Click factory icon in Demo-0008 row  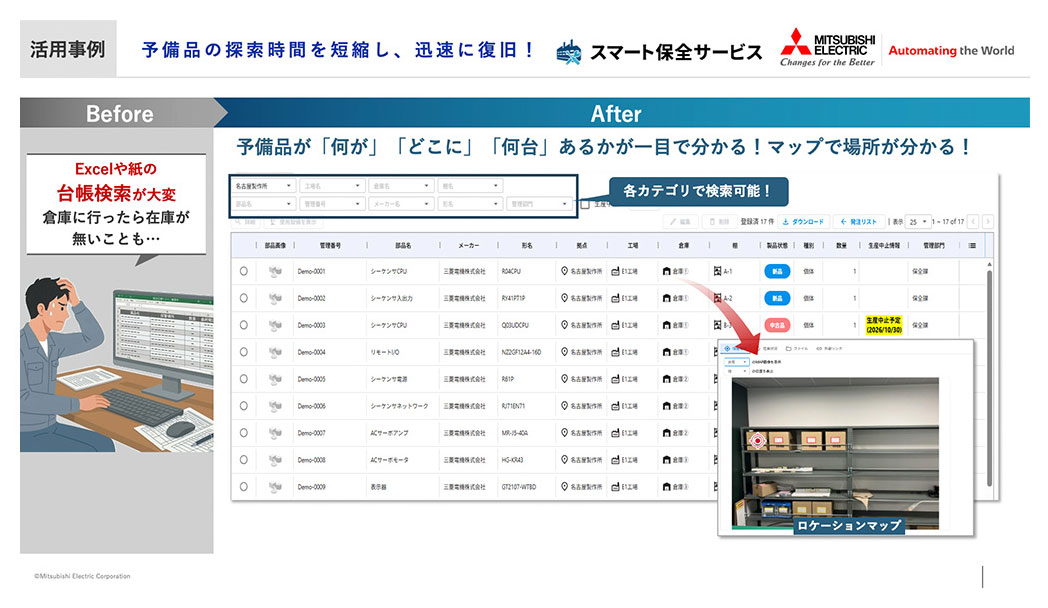[x=616, y=460]
